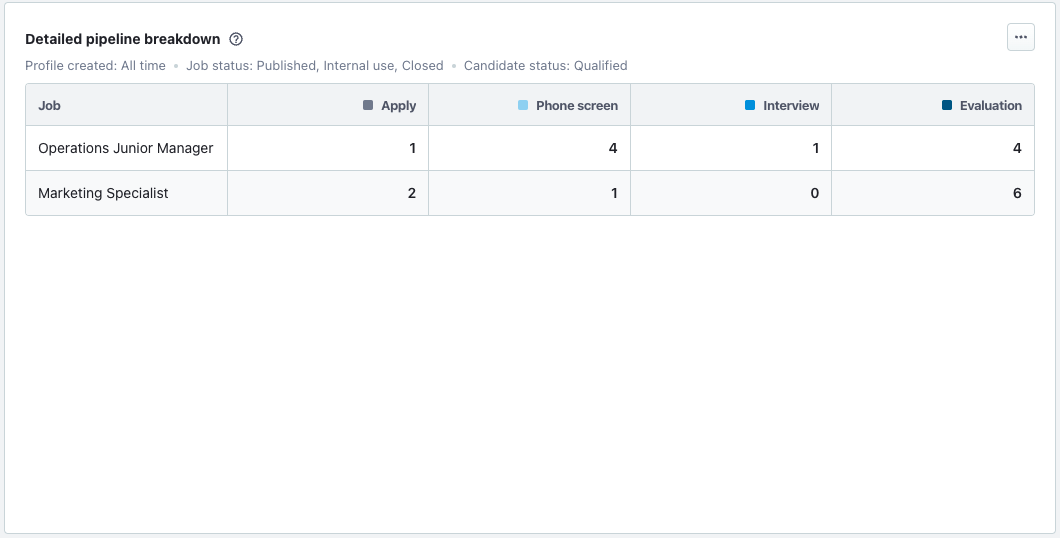1060x538 pixels.
Task: Sort by the Phone screen column header
Action: pyautogui.click(x=576, y=105)
